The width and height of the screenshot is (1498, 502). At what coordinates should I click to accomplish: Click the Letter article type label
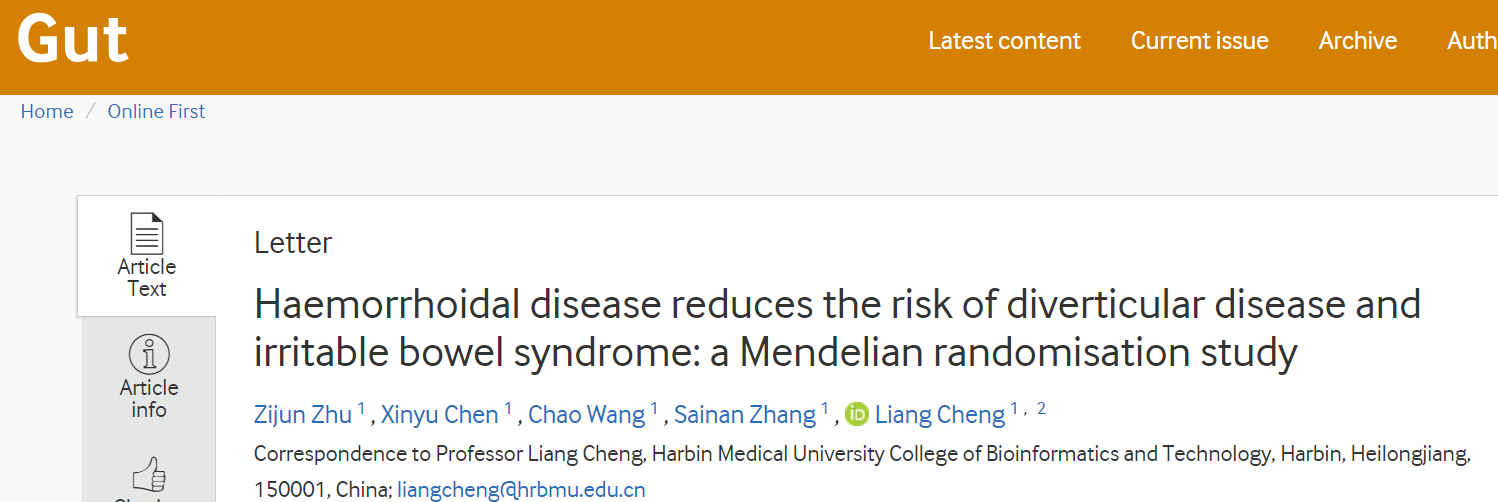coord(293,243)
